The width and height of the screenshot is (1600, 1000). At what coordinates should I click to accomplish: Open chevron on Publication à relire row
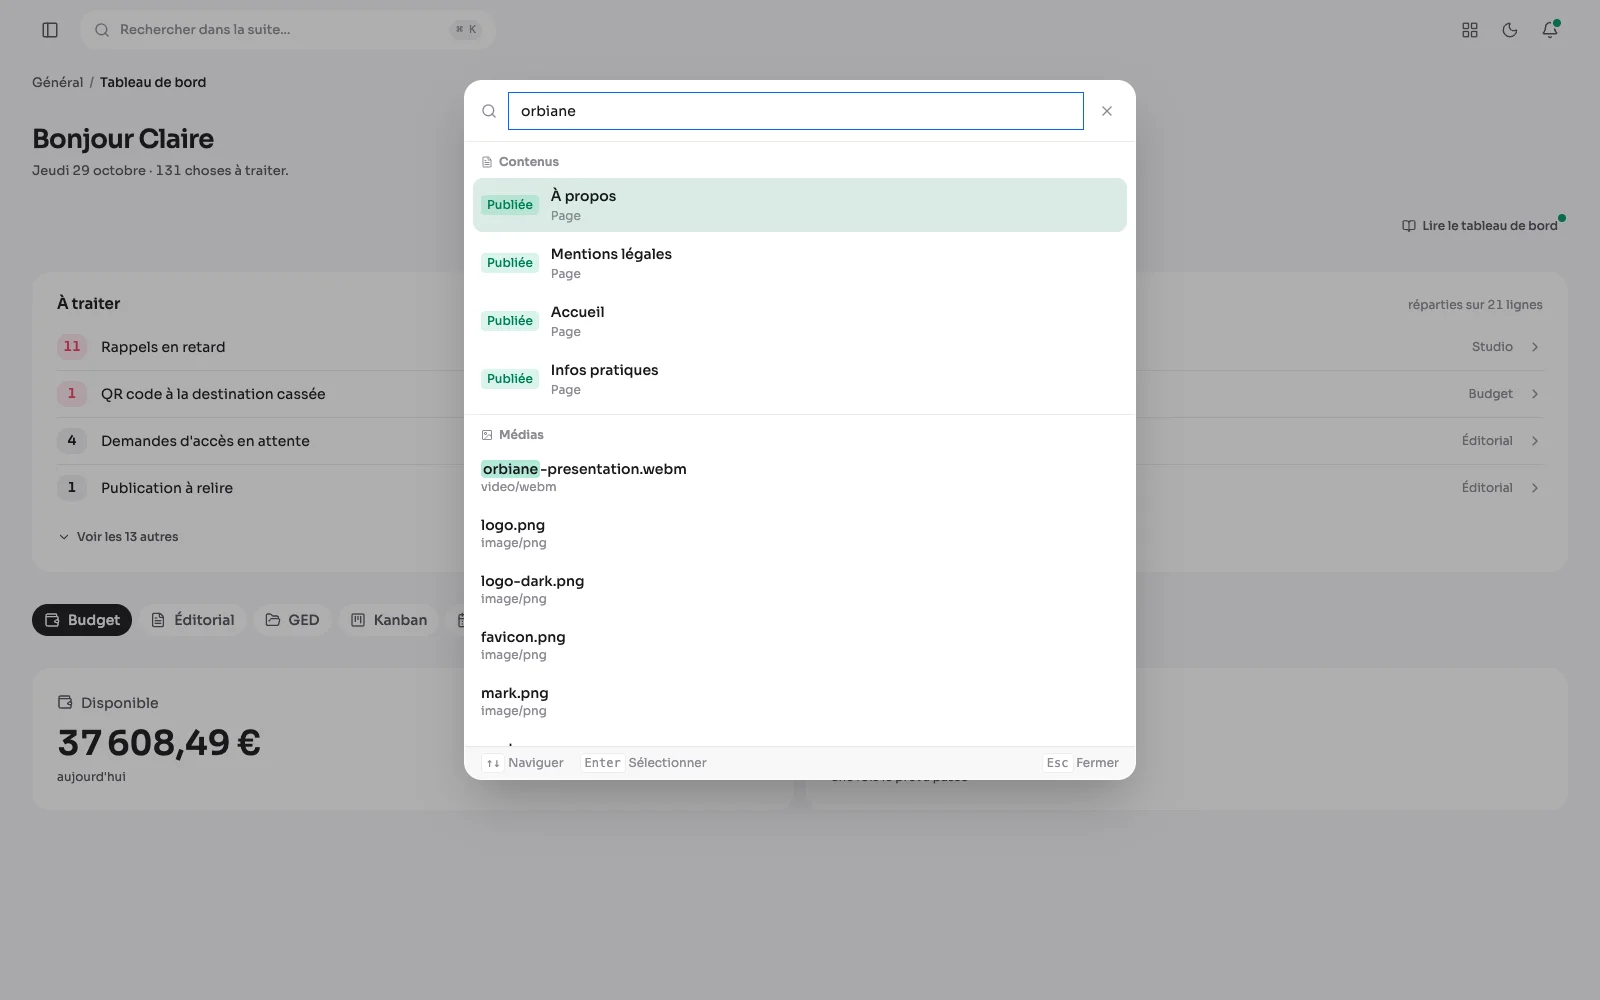click(x=1535, y=488)
